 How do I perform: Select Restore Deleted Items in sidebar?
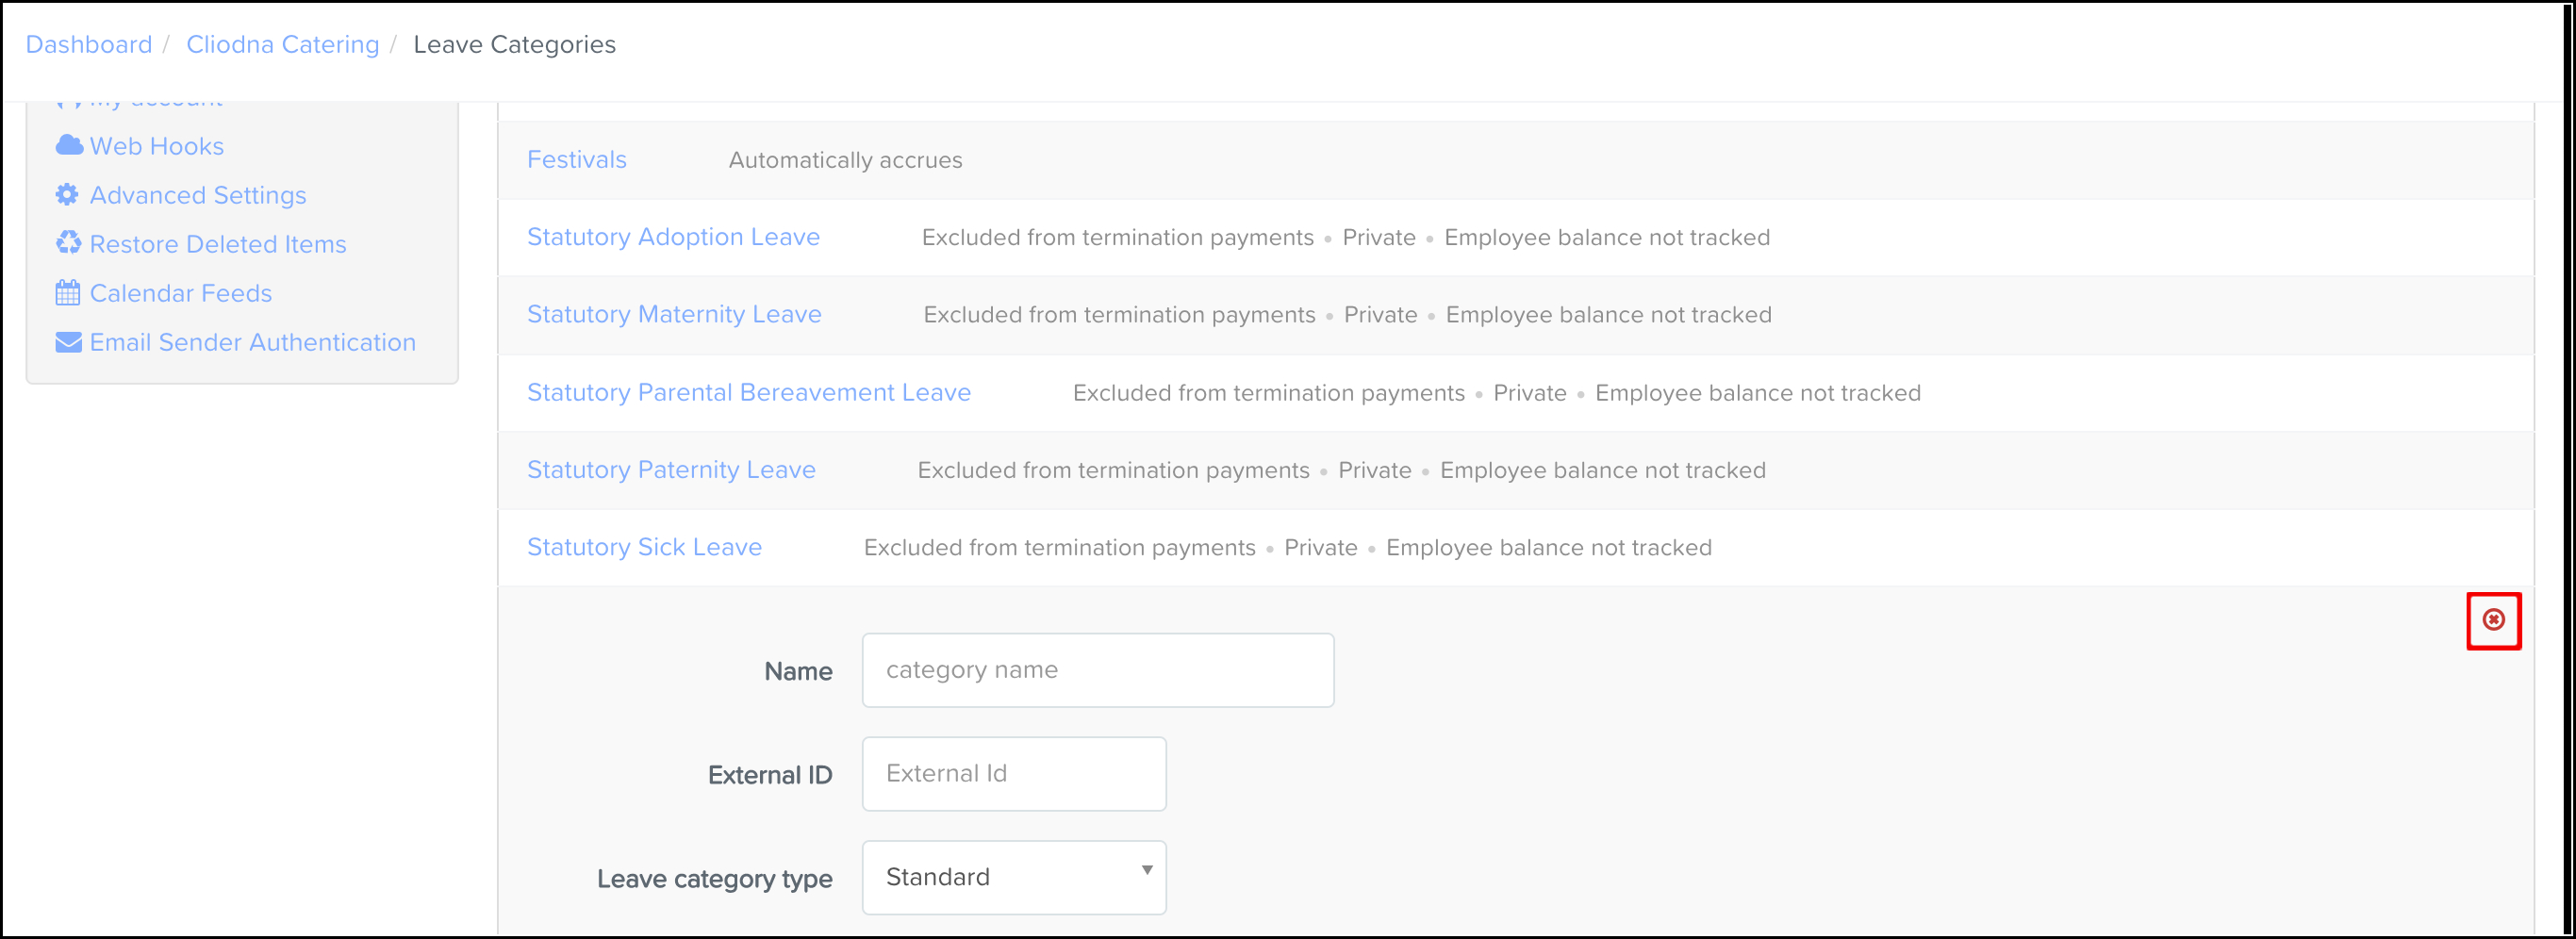[x=218, y=244]
